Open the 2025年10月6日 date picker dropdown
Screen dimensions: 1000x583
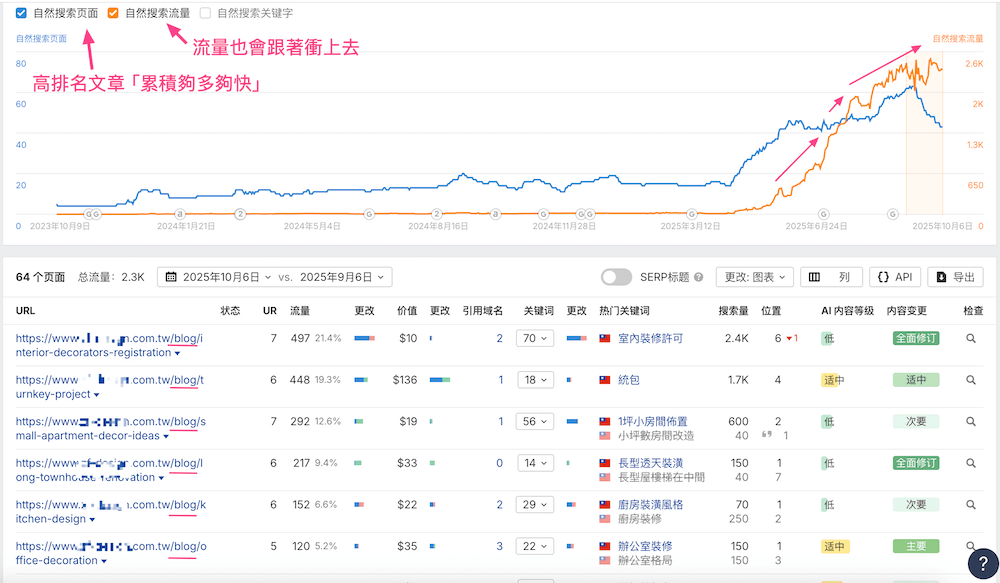213,277
